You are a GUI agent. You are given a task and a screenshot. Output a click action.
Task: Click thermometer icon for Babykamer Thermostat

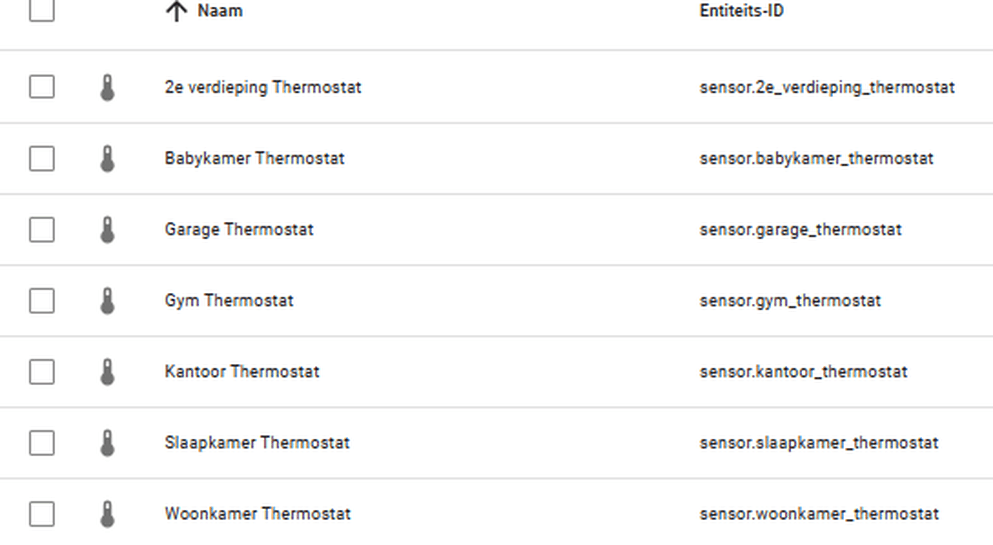[x=107, y=159]
